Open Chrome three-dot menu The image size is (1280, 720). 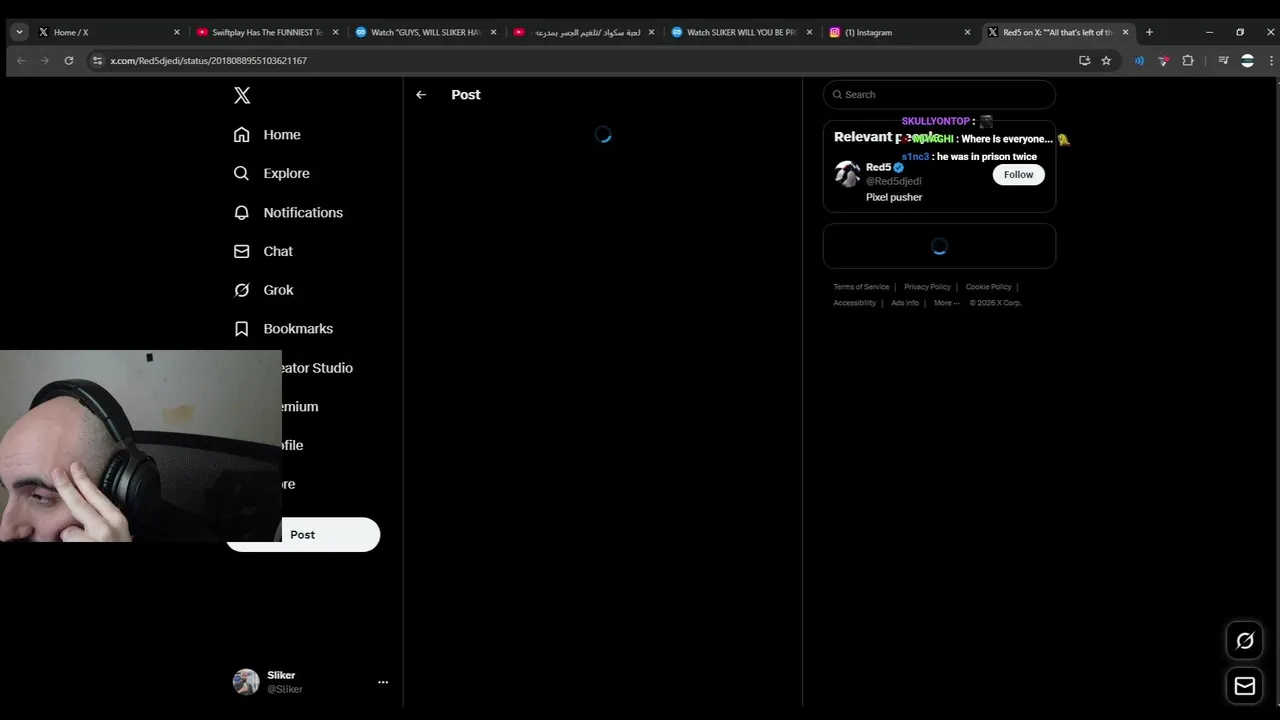click(x=1271, y=60)
